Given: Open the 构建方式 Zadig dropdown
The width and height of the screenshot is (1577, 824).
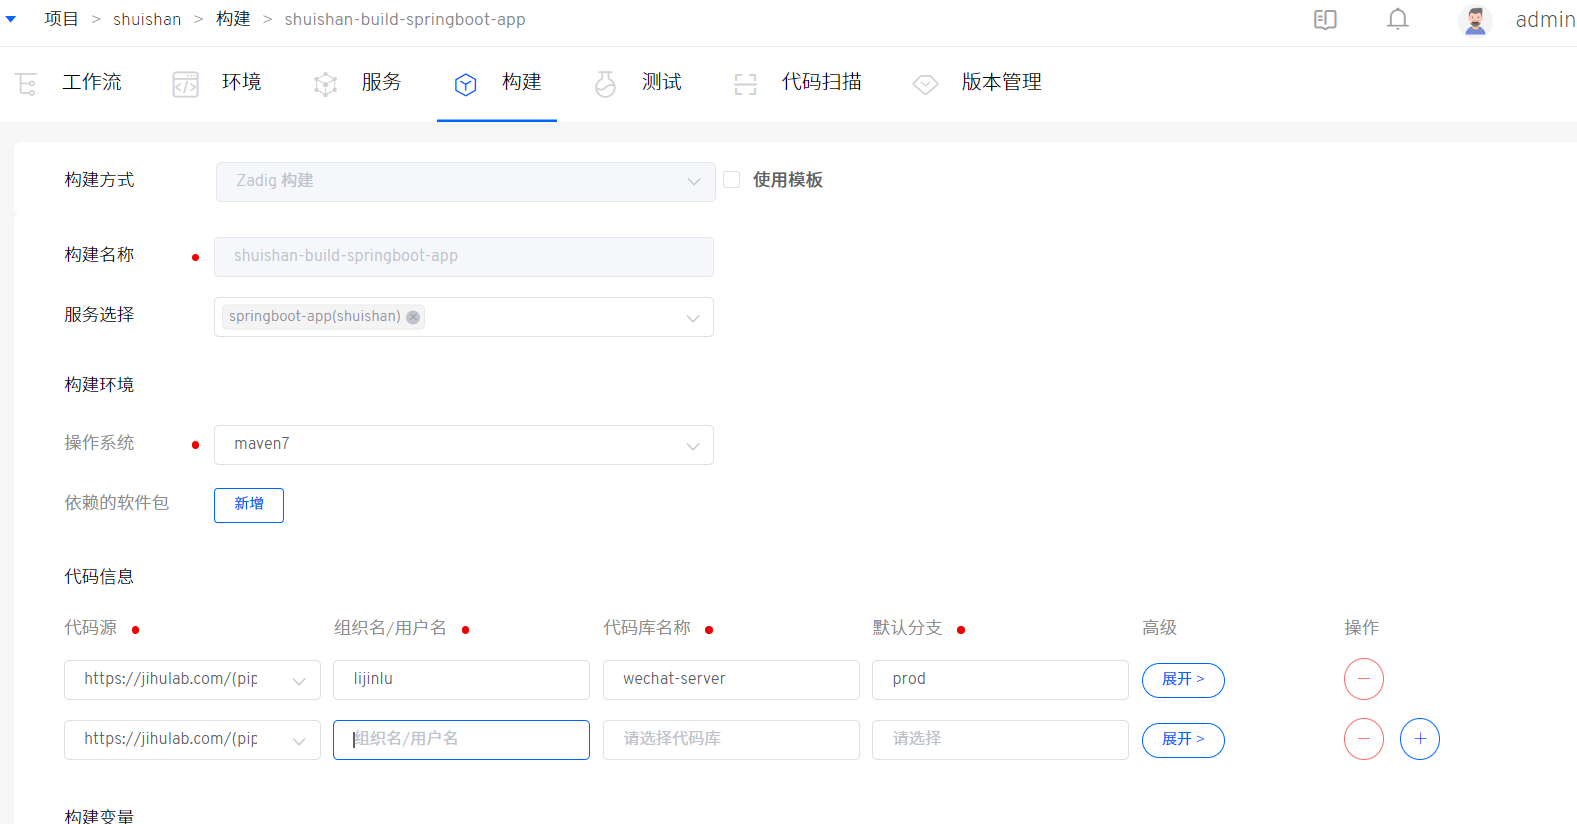Looking at the screenshot, I should 466,182.
